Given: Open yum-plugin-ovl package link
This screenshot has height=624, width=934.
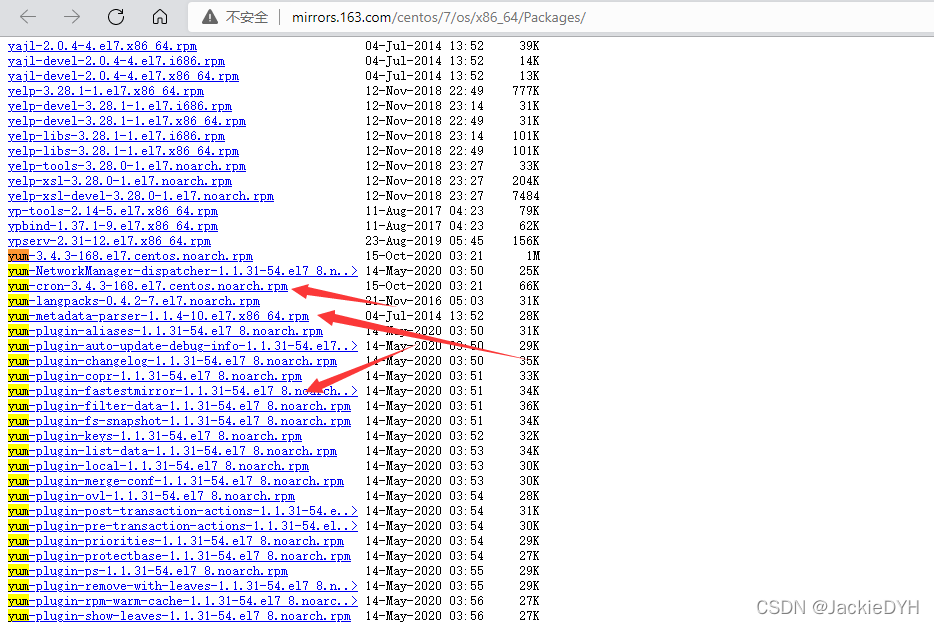Looking at the screenshot, I should [x=151, y=496].
